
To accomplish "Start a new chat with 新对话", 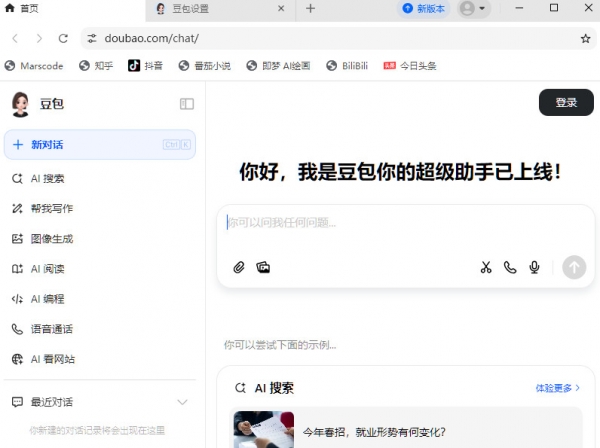I will (x=100, y=145).
